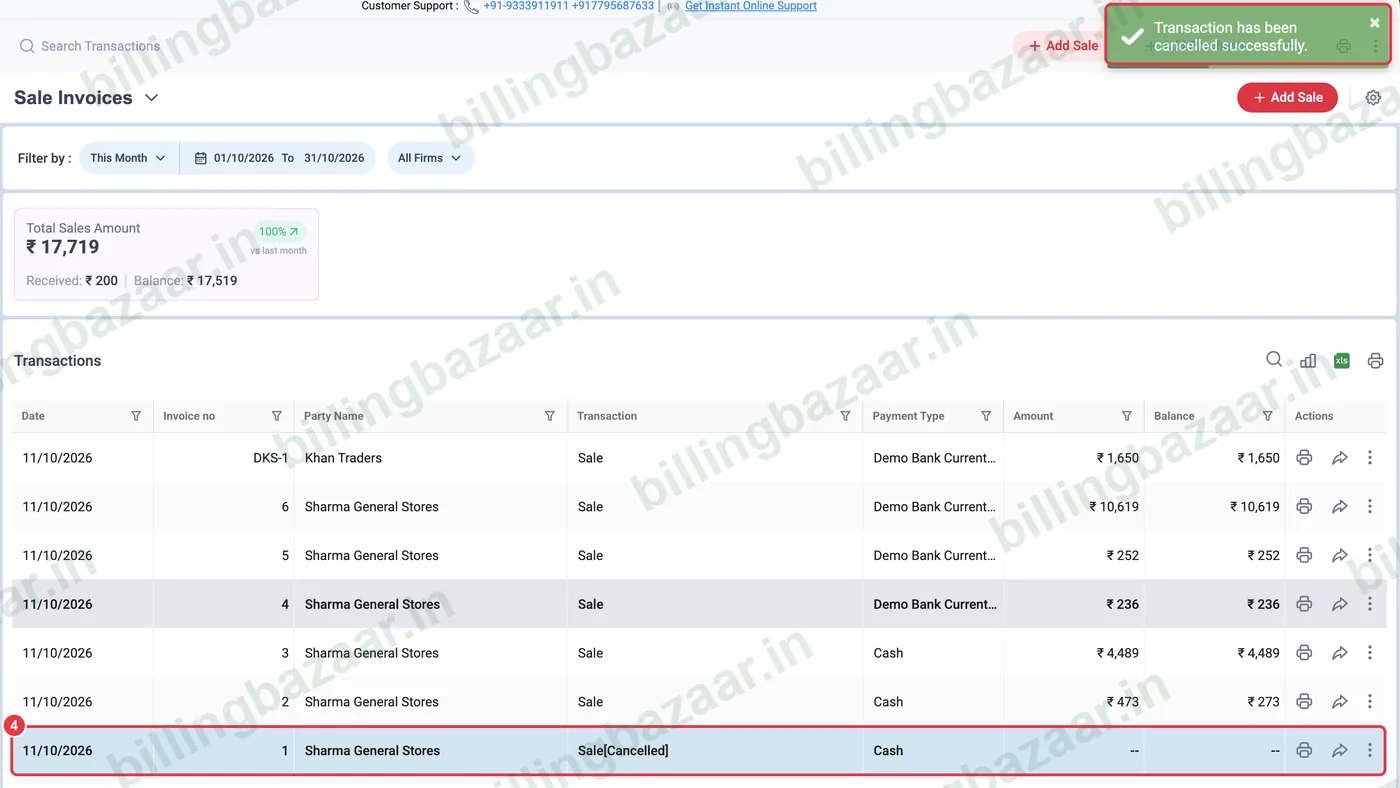This screenshot has height=788, width=1400.
Task: Focus the Search Transactions field
Action: [x=100, y=46]
